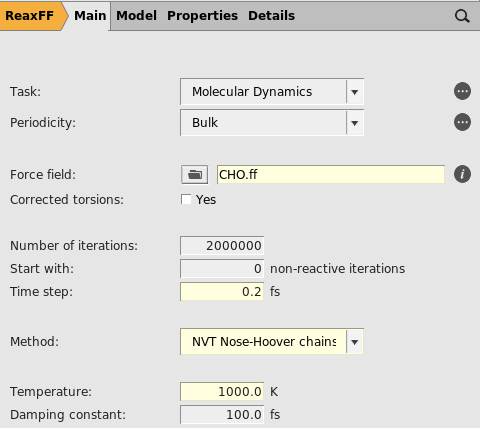Edit non-reactive iterations start field

coord(222,269)
